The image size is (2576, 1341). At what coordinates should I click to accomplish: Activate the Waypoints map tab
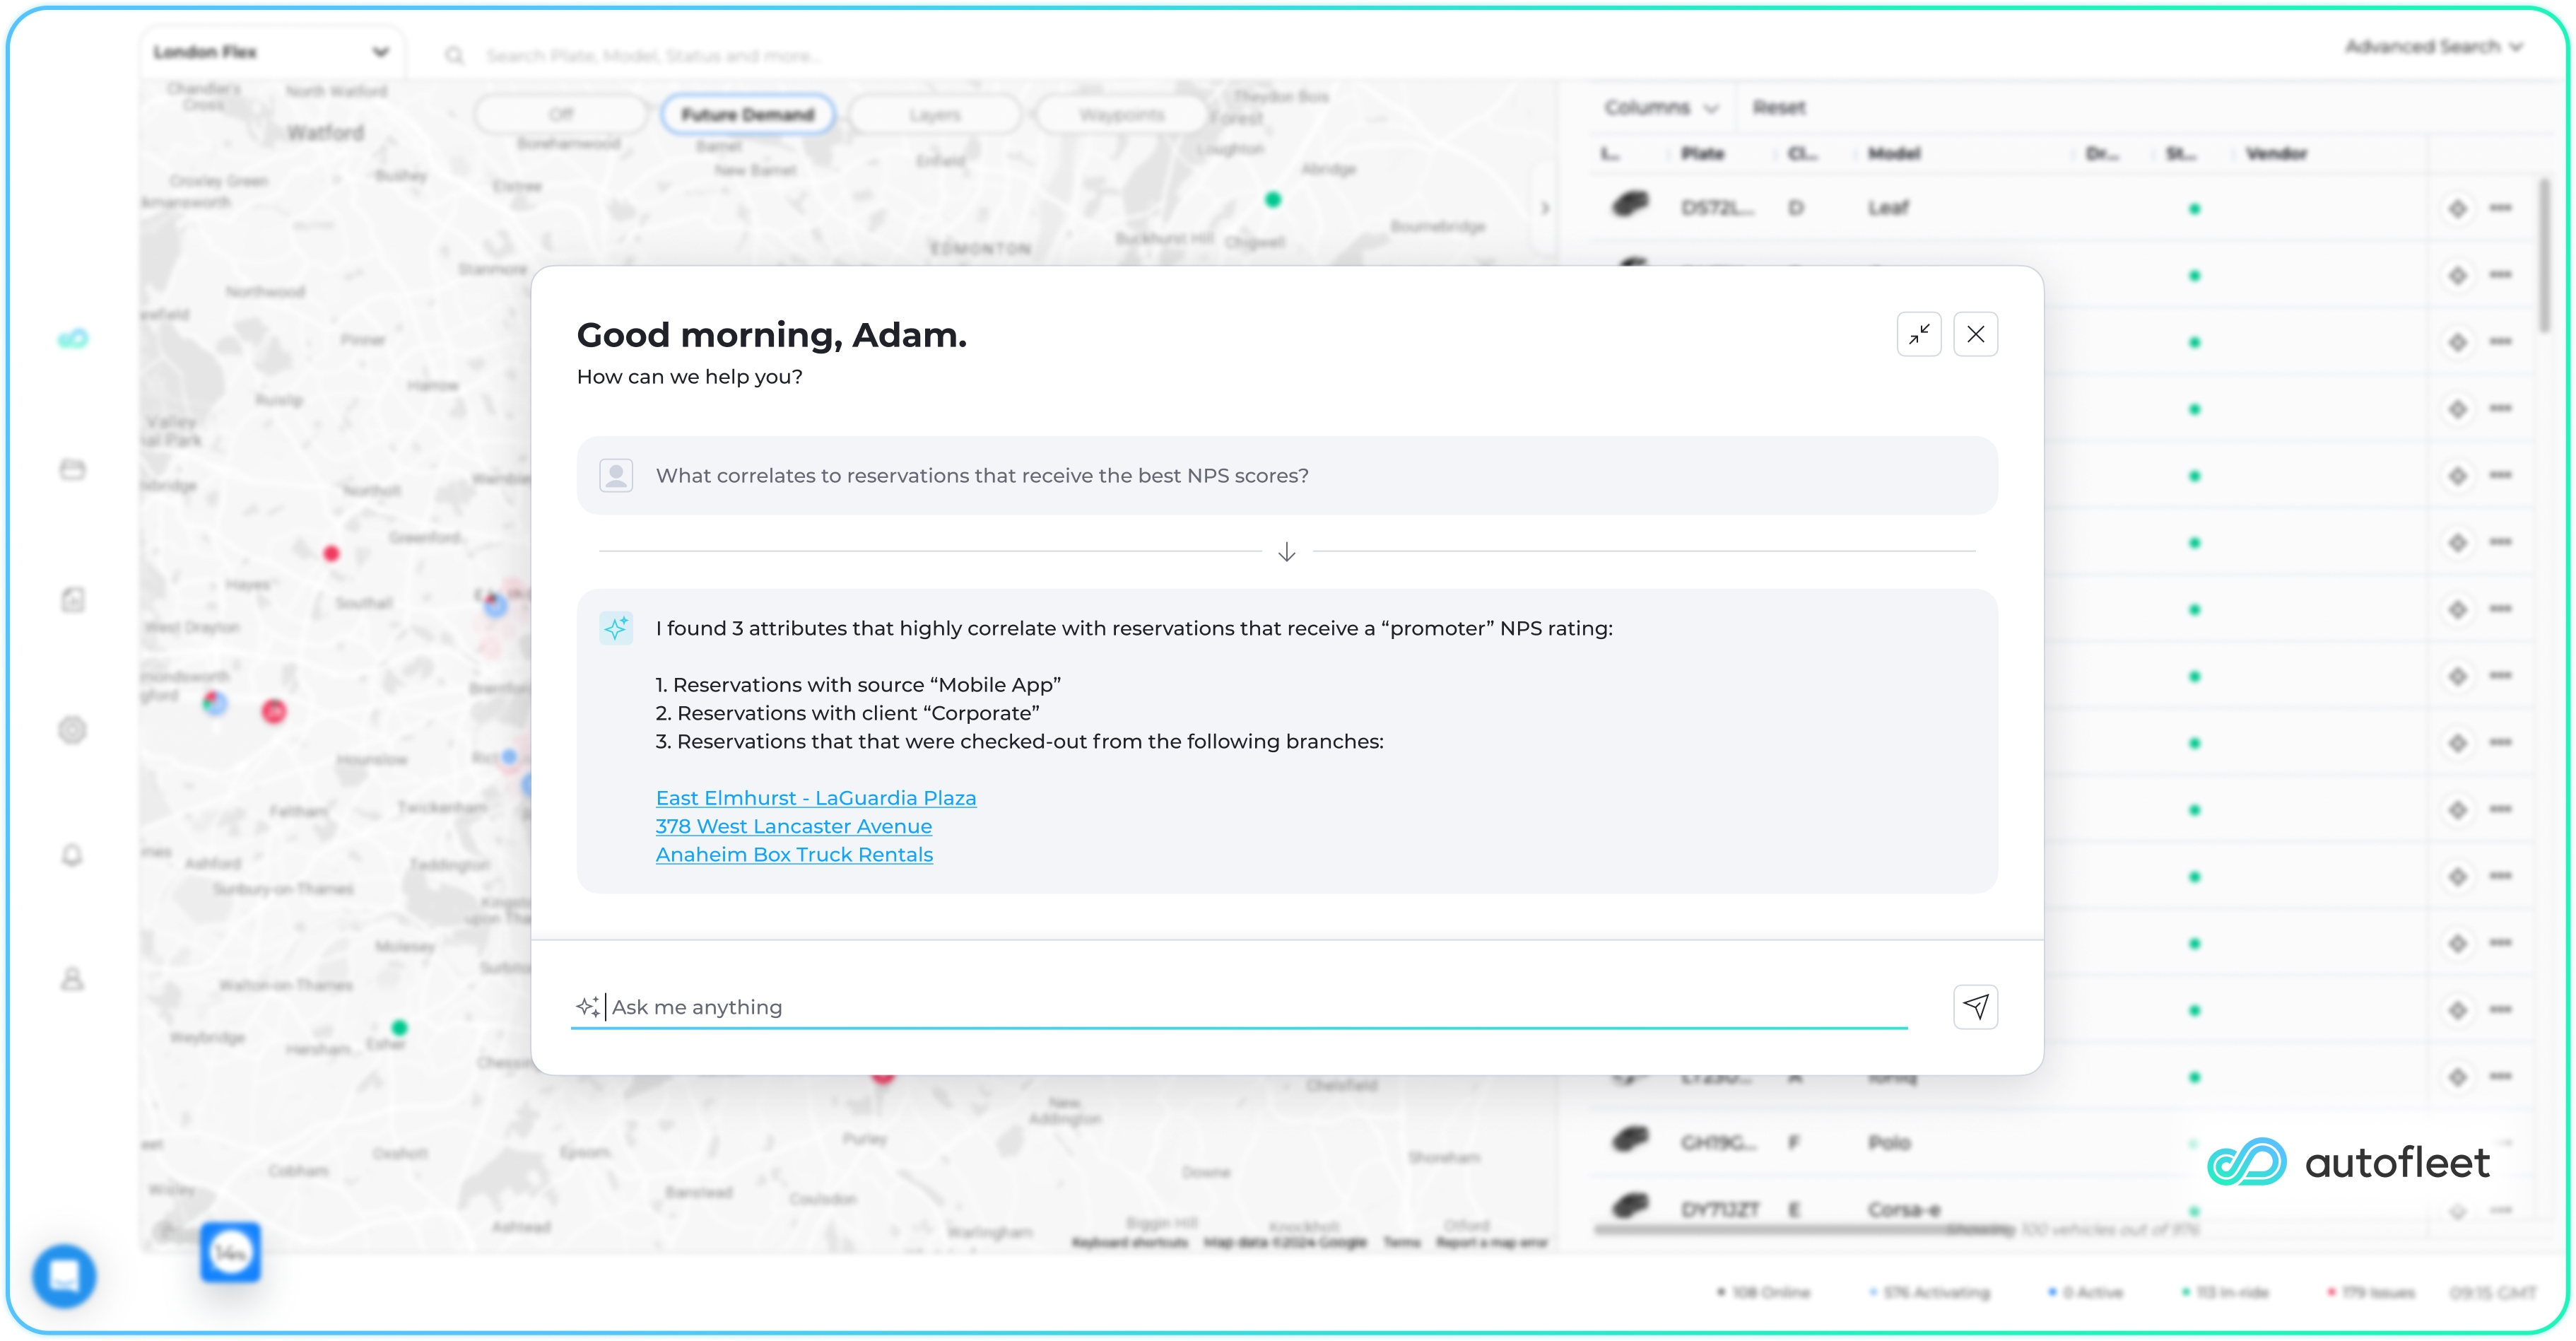click(1120, 113)
